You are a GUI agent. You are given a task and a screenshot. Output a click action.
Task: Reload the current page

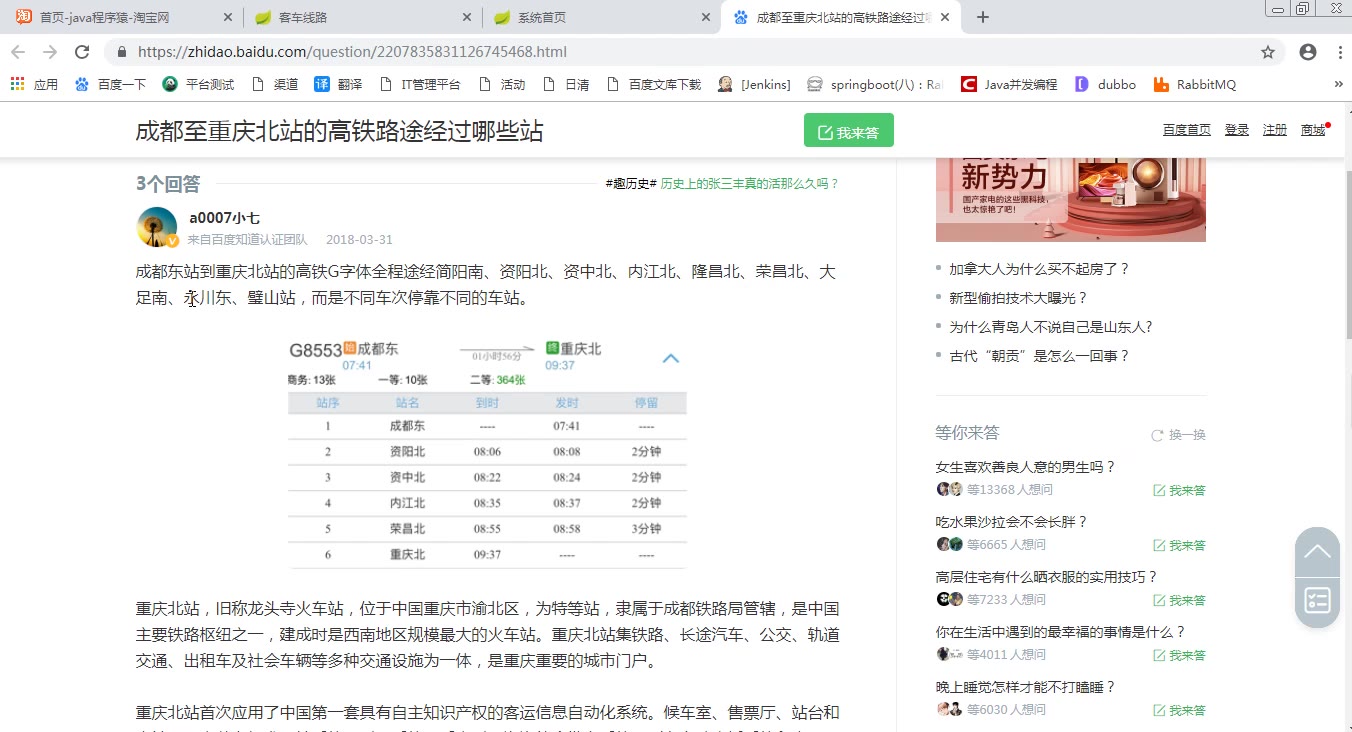coord(82,52)
